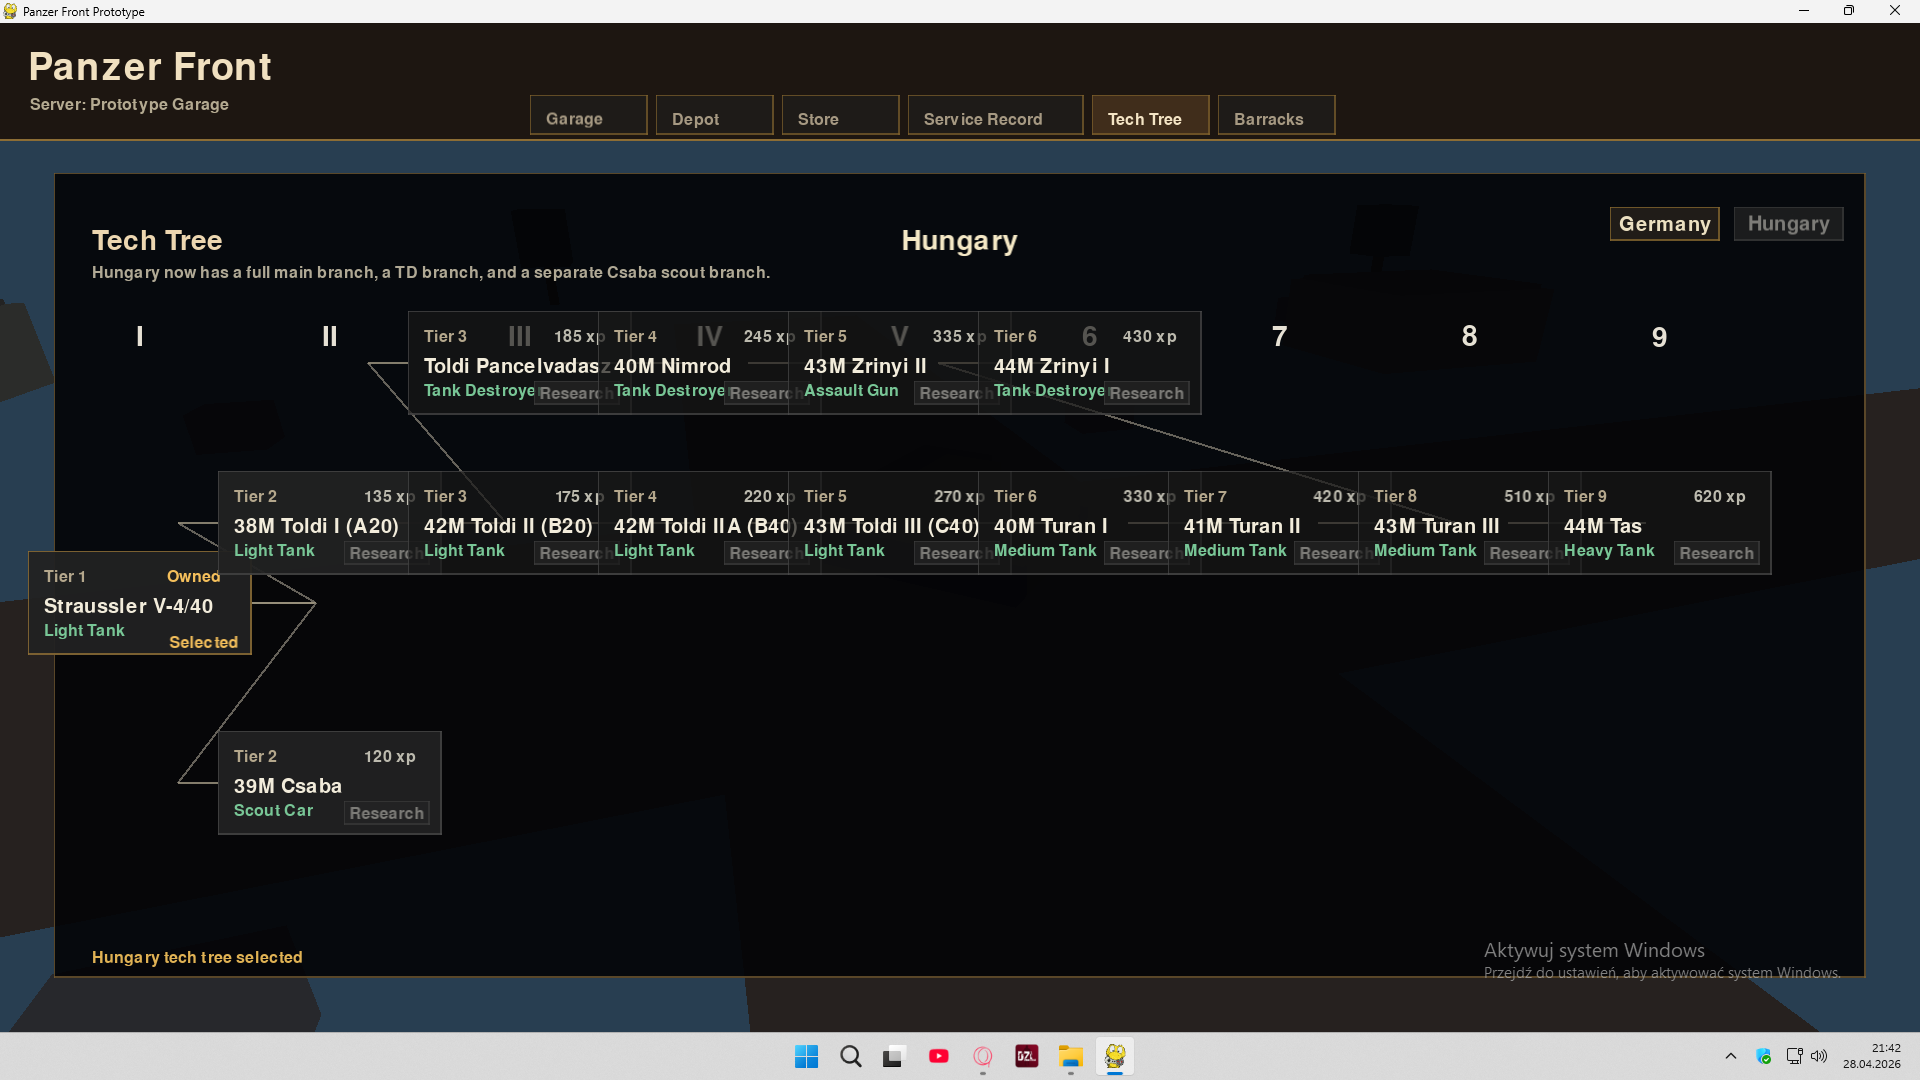The height and width of the screenshot is (1080, 1920).
Task: Open the File Explorer taskbar icon
Action: [1071, 1056]
